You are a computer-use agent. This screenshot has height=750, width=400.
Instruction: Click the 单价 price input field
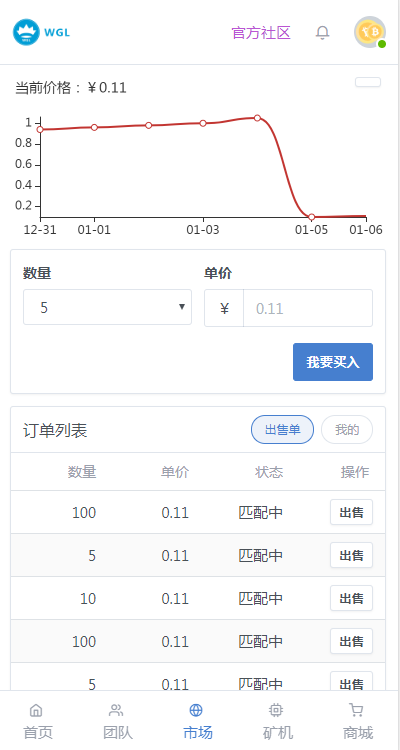tap(308, 308)
